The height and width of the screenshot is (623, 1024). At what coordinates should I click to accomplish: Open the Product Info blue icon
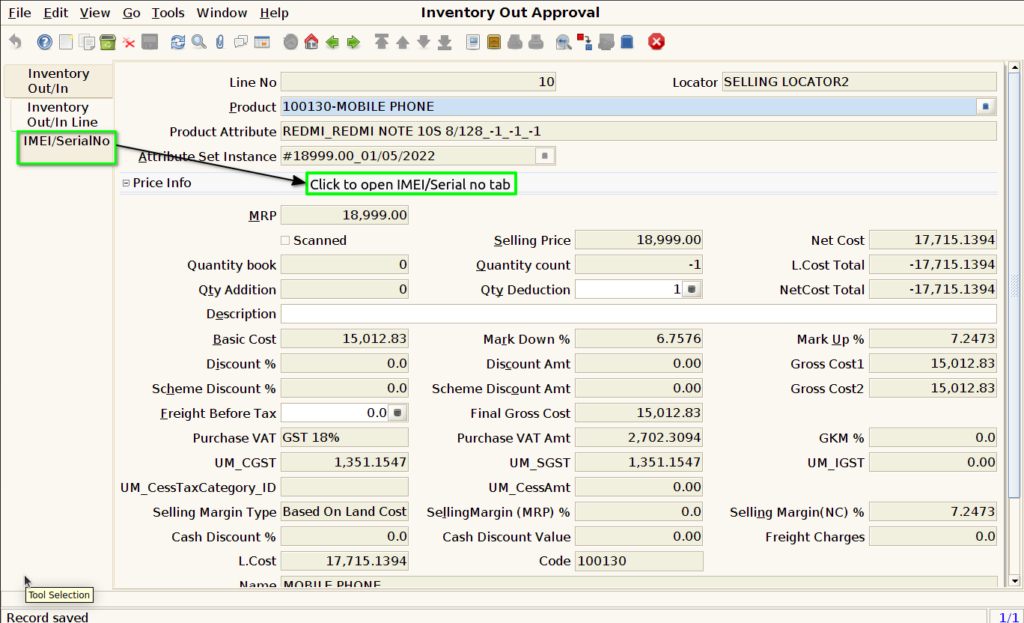coord(627,42)
